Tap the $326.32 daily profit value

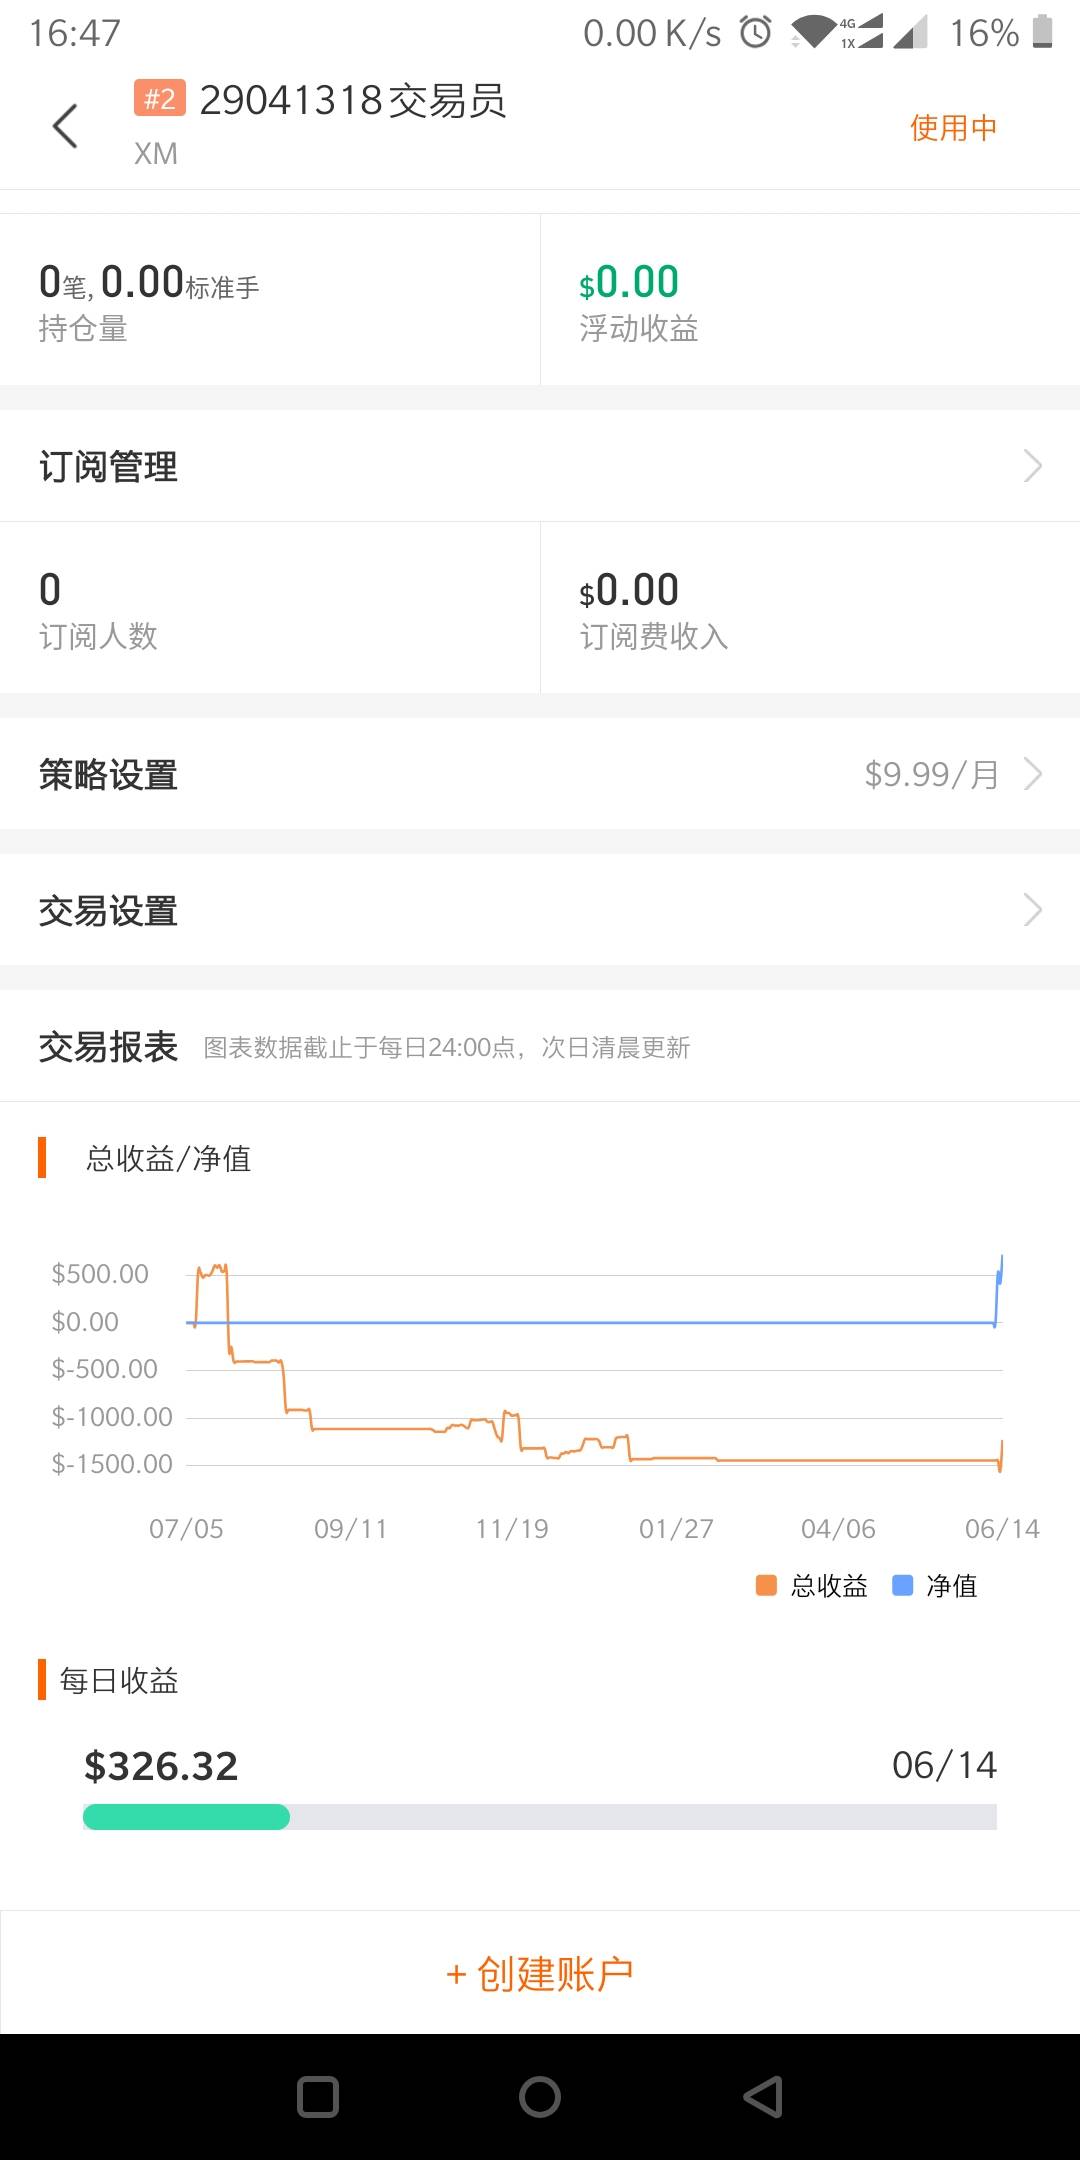click(161, 1766)
